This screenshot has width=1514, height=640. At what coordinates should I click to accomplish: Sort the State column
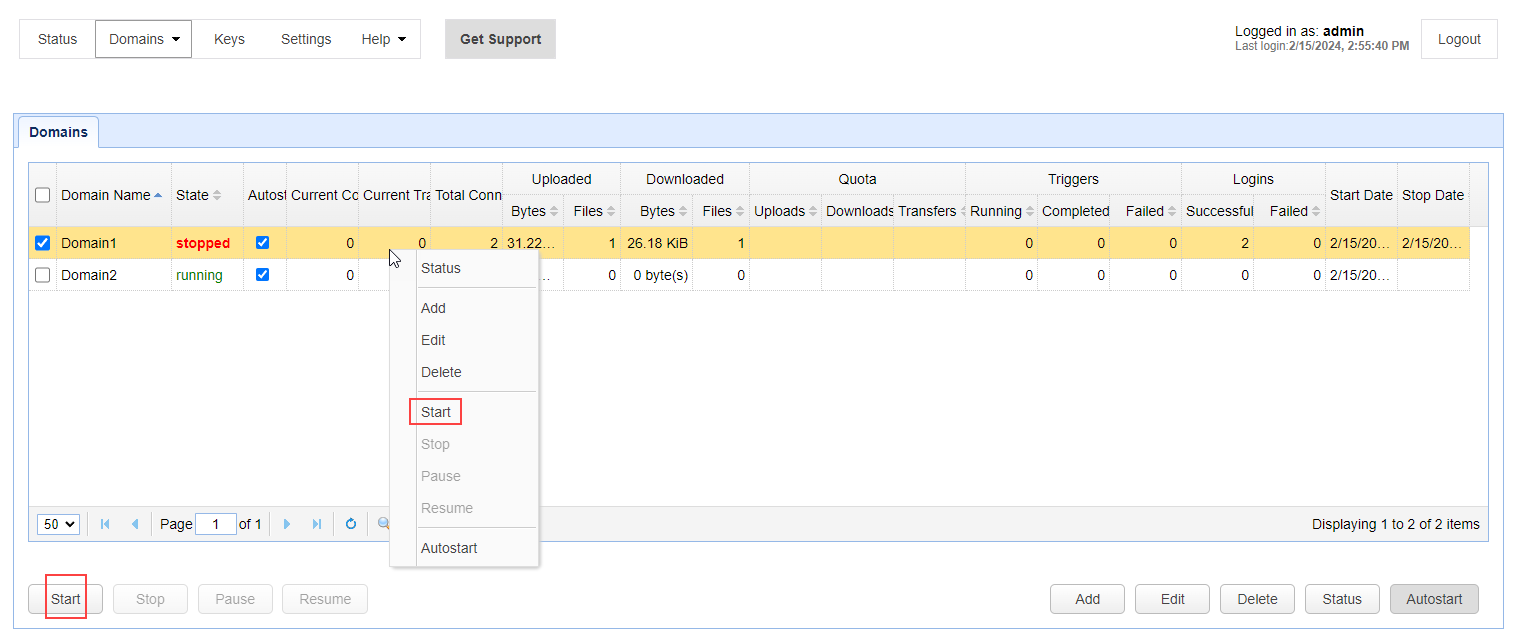click(x=217, y=195)
